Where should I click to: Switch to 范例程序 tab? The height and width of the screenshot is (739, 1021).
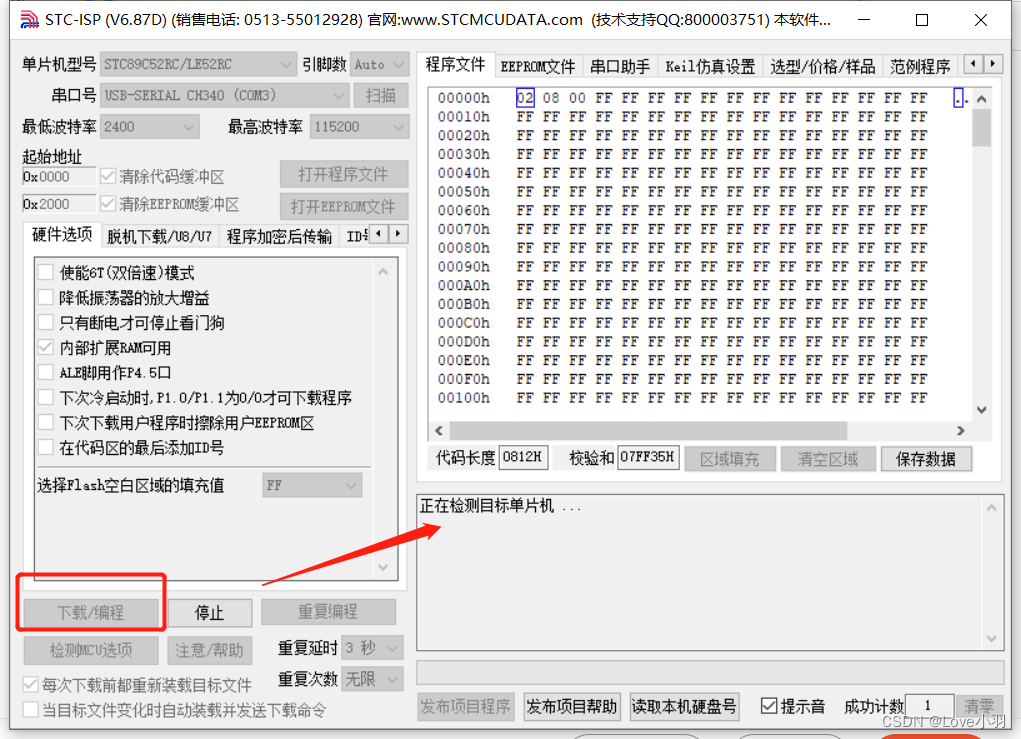(920, 66)
